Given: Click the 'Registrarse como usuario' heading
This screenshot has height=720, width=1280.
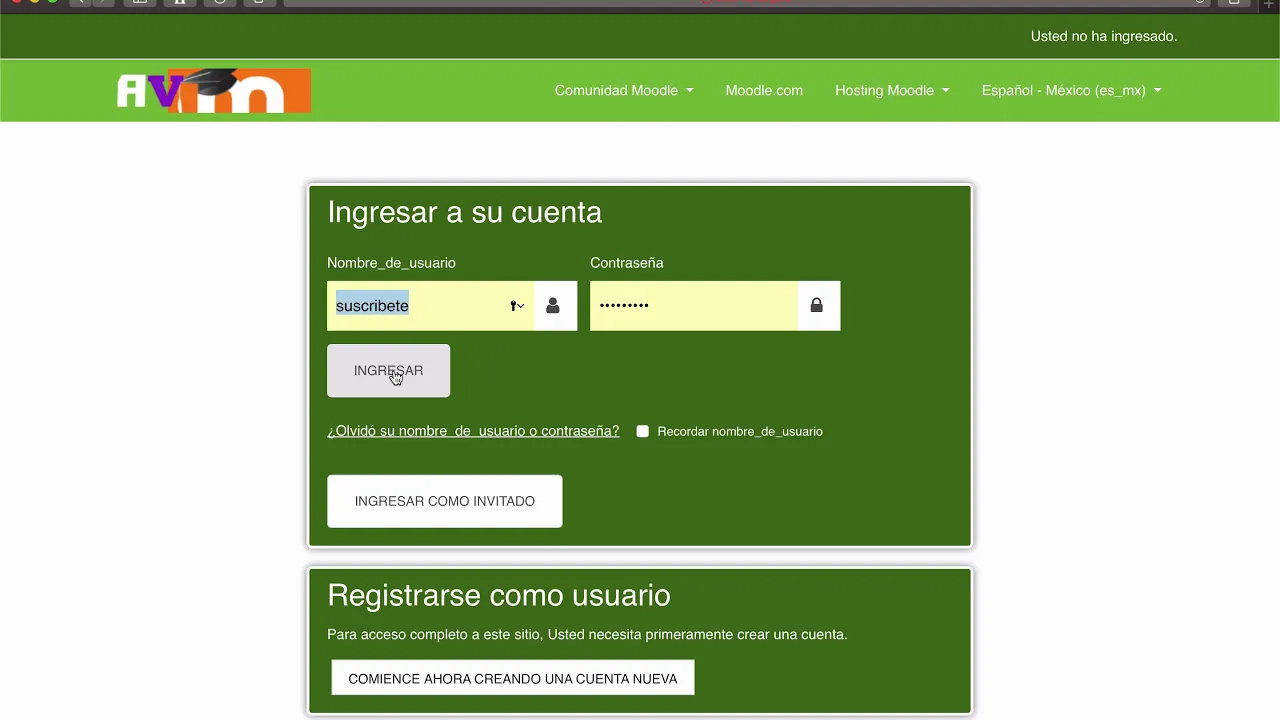Looking at the screenshot, I should (x=499, y=595).
